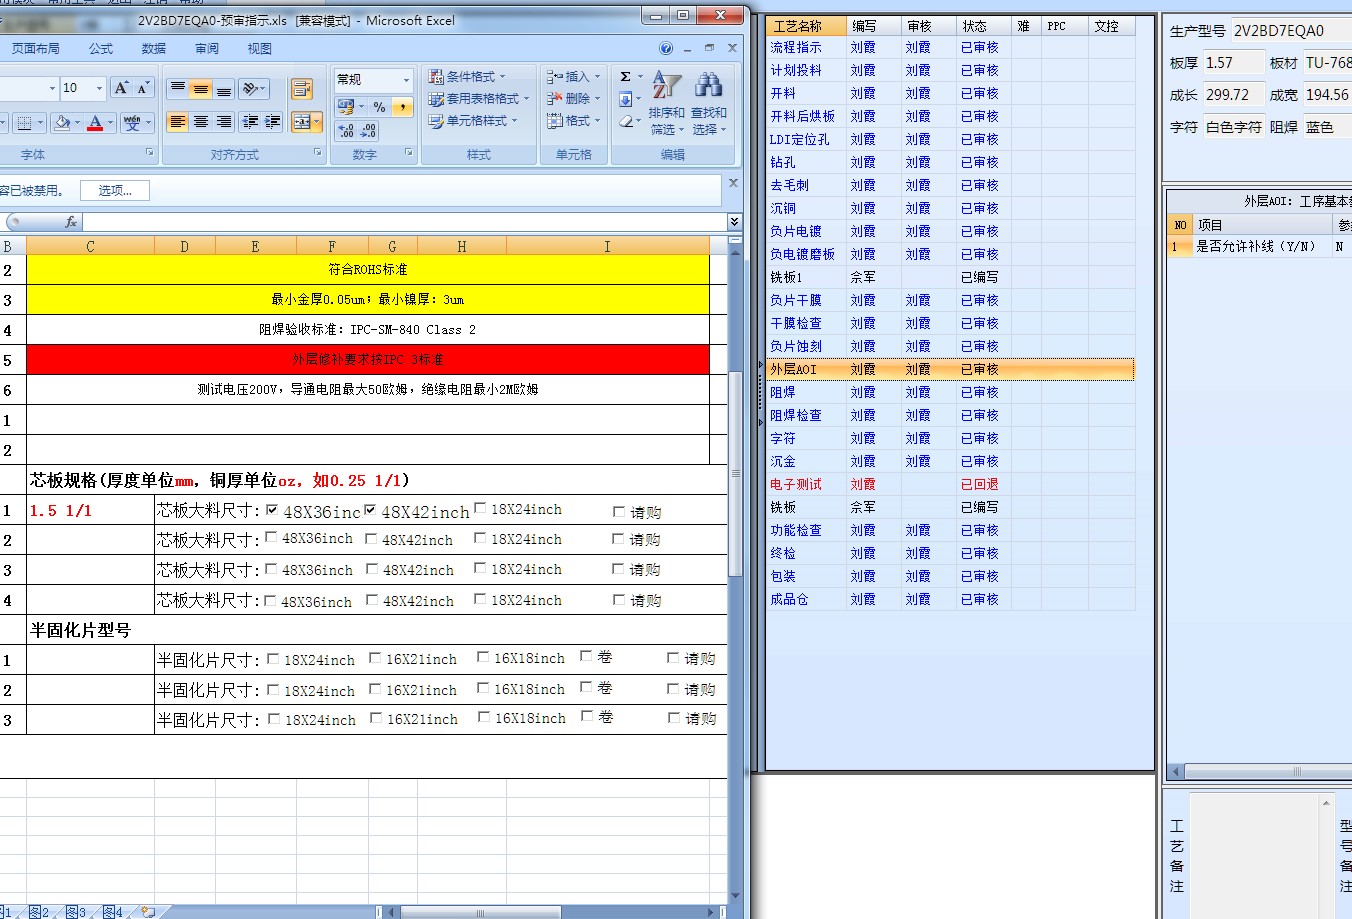The height and width of the screenshot is (919, 1352).
Task: Center cell text horizontally
Action: coord(201,121)
